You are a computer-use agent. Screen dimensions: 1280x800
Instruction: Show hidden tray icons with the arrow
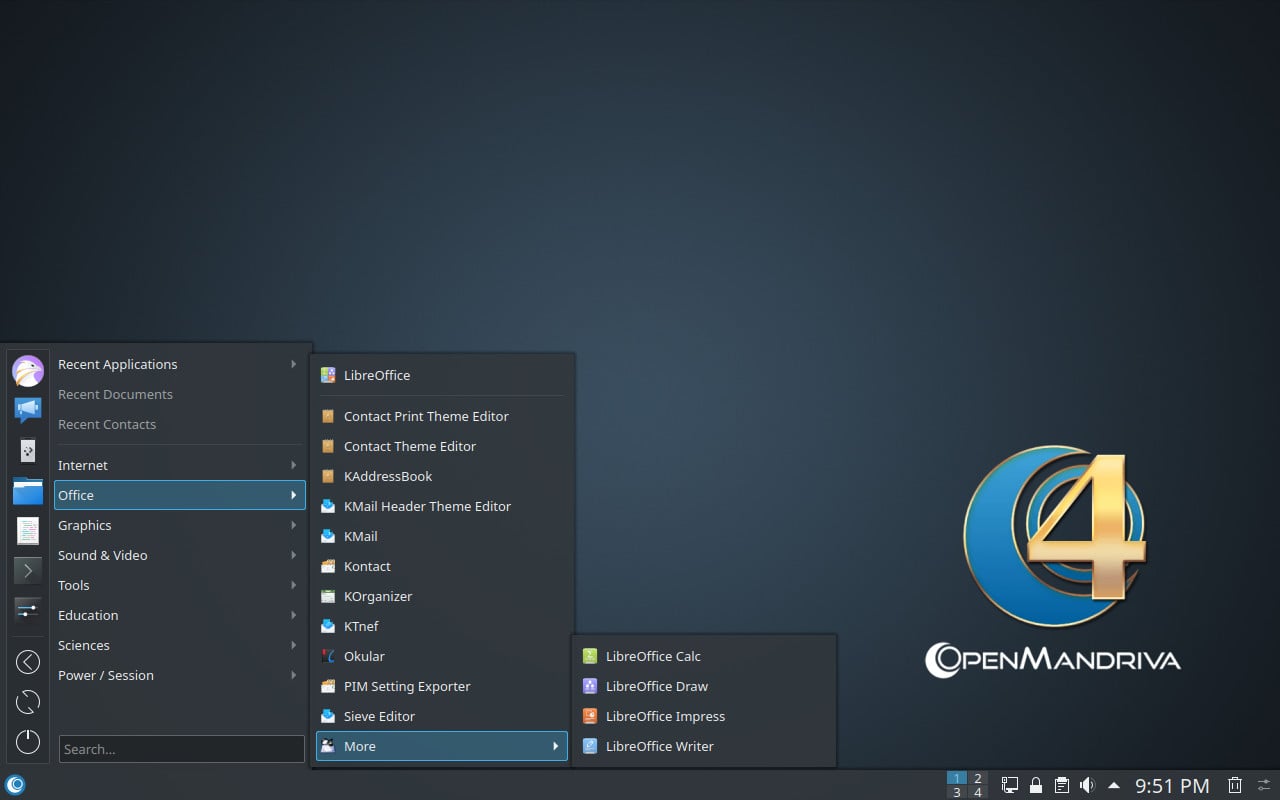(x=1114, y=784)
